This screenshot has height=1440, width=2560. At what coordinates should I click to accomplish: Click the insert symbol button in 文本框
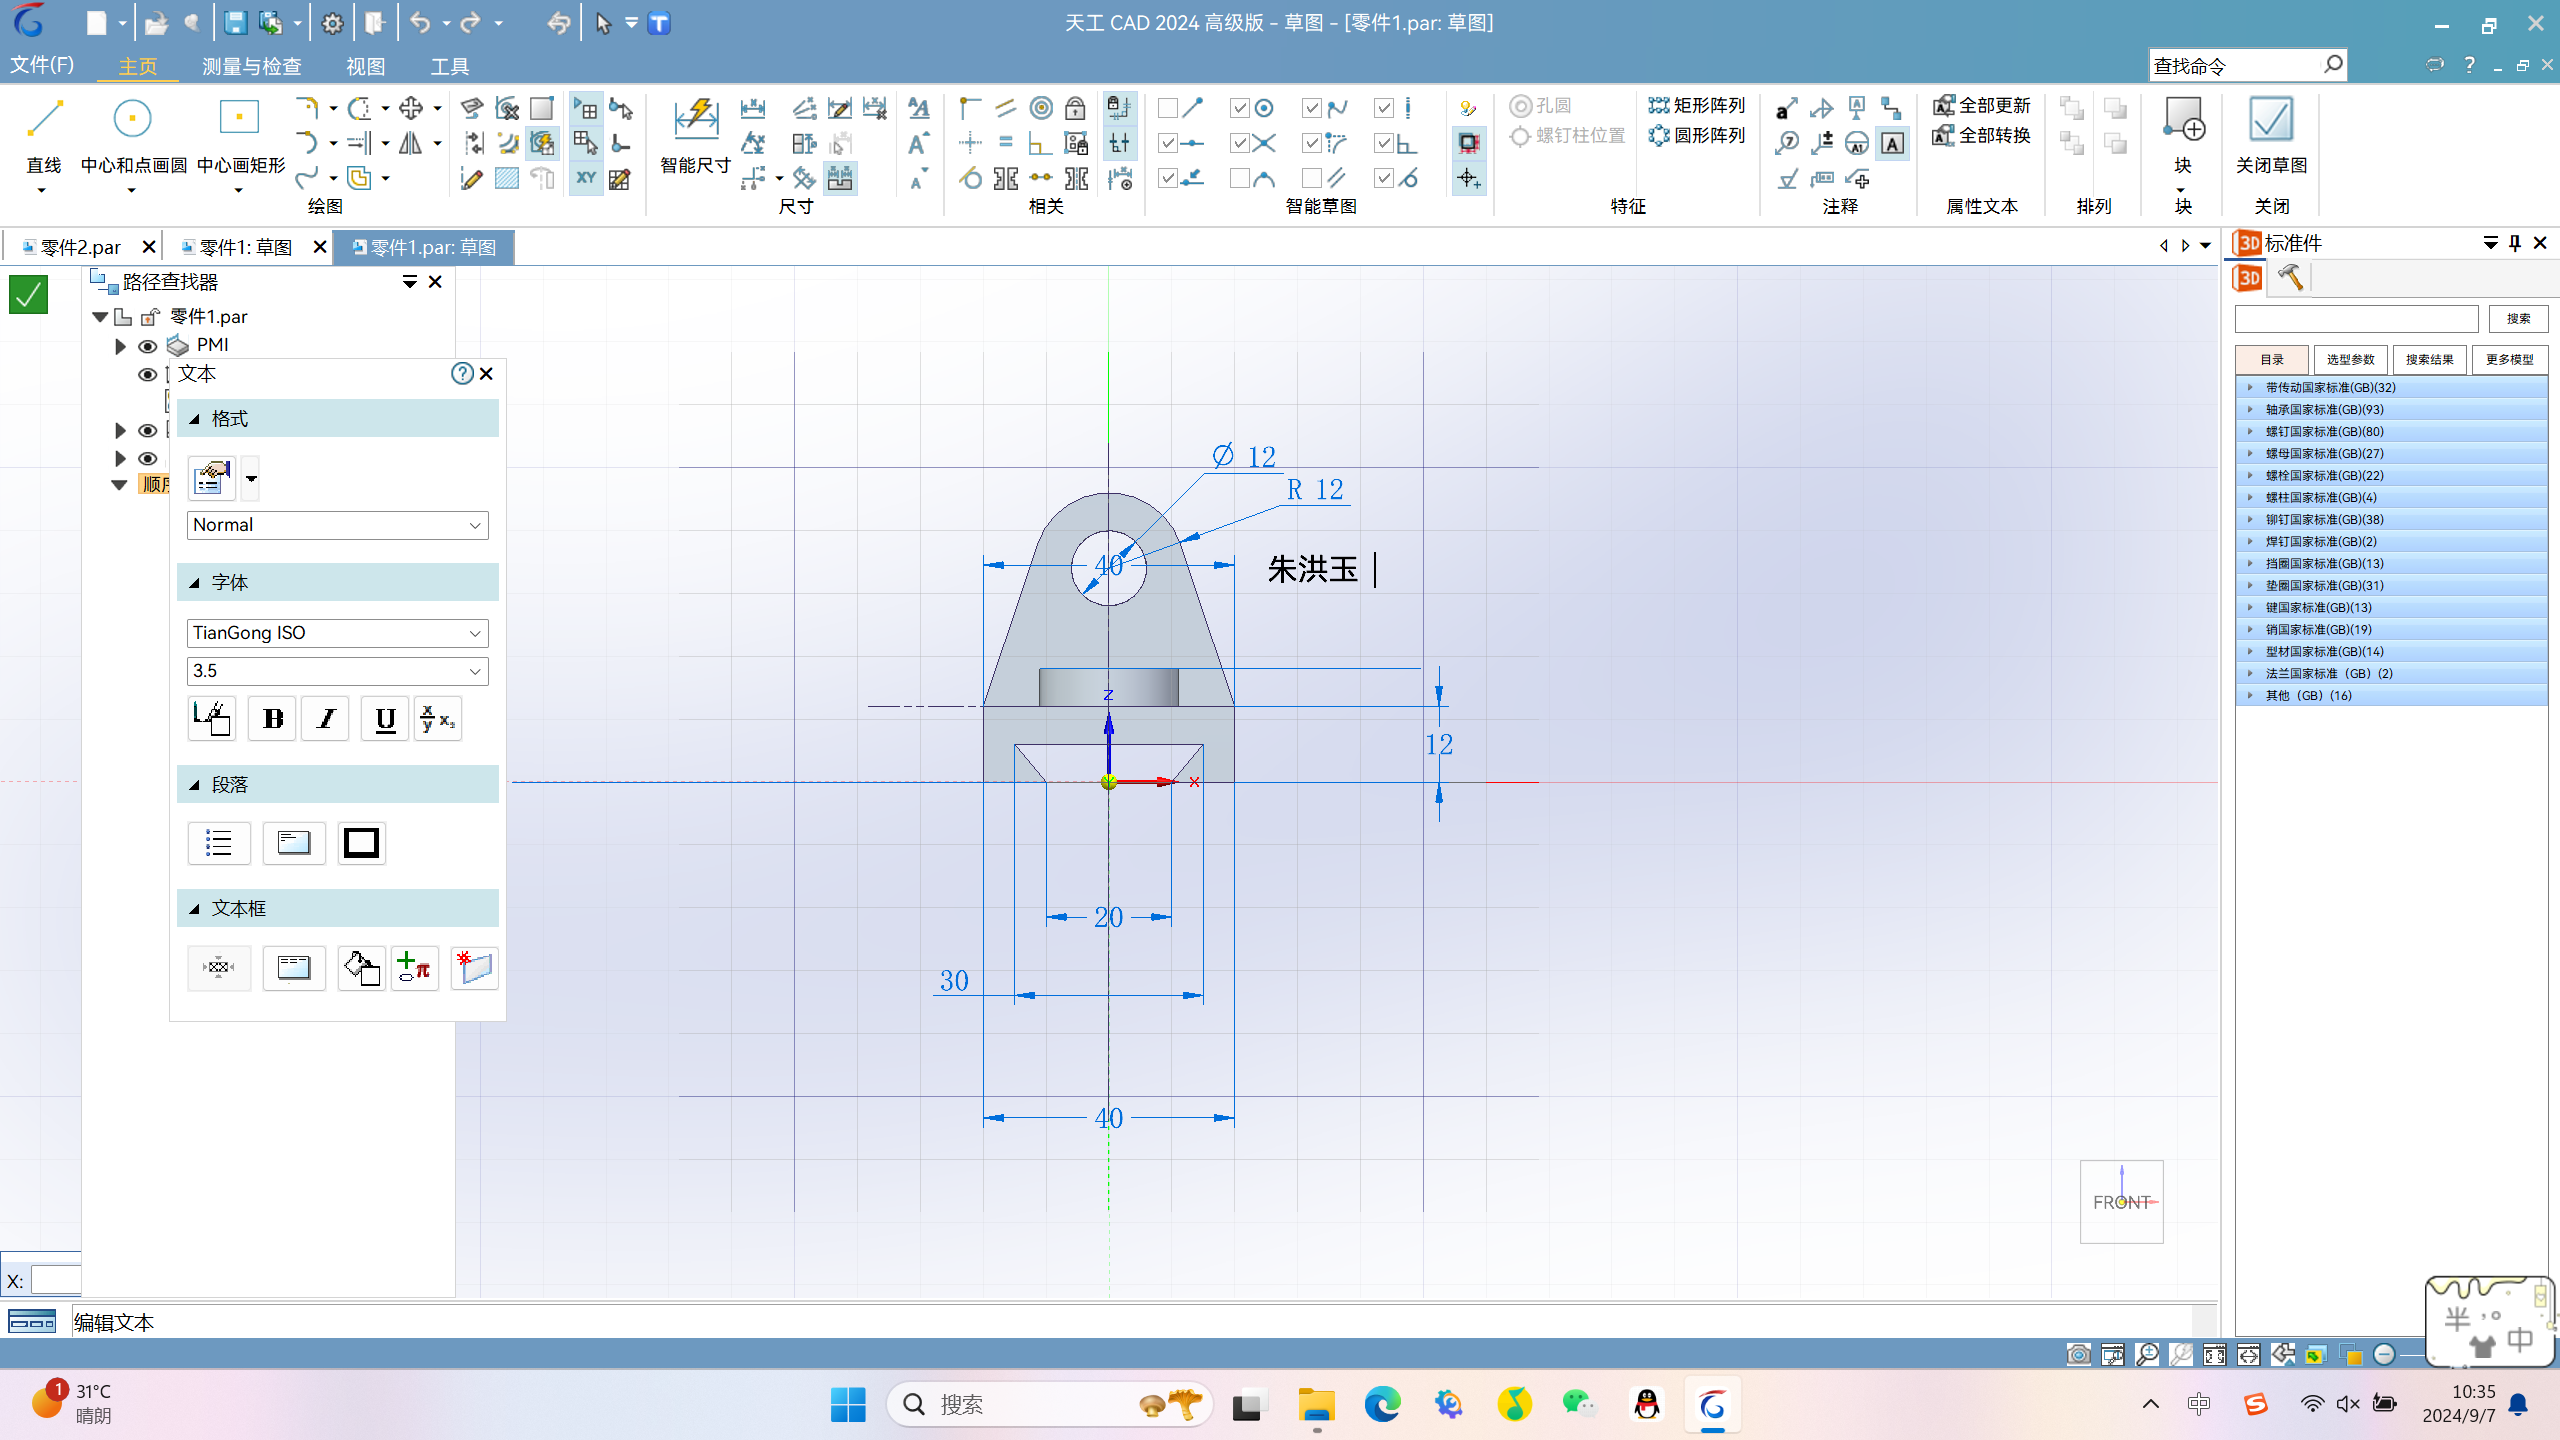point(414,968)
